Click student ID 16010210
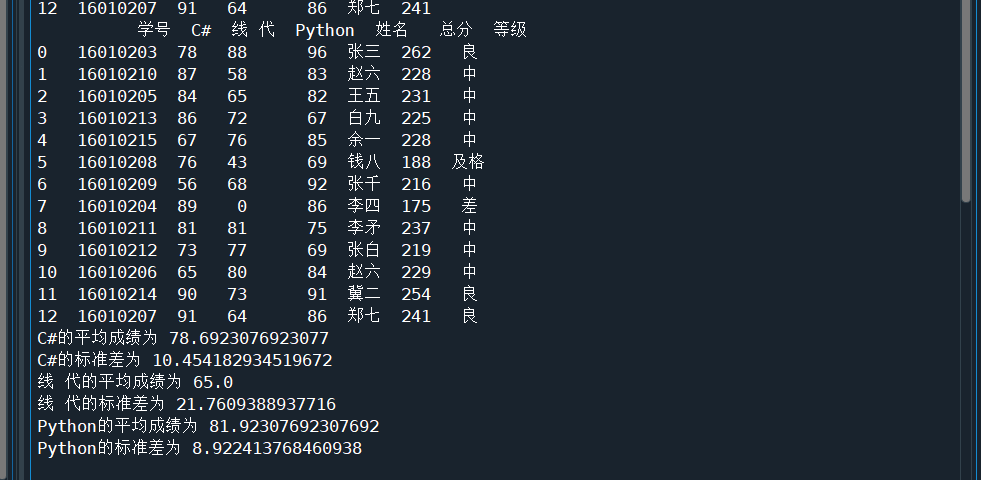The image size is (981, 480). point(117,74)
